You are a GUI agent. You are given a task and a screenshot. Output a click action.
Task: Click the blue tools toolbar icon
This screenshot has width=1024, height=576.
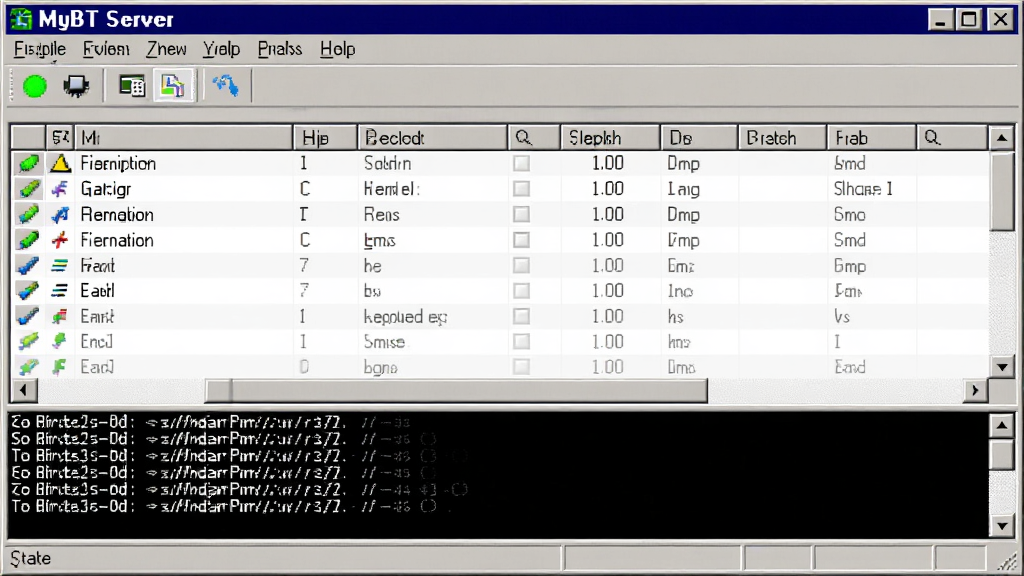pyautogui.click(x=225, y=86)
